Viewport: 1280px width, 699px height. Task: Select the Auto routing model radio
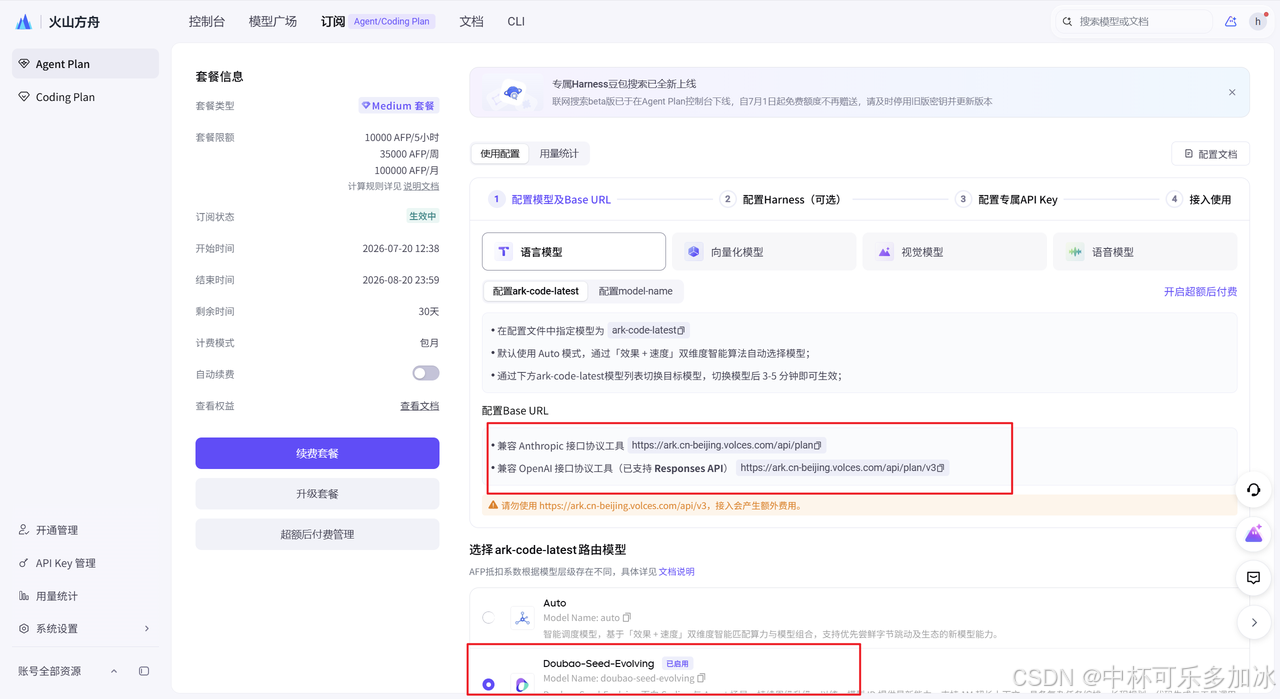[488, 617]
